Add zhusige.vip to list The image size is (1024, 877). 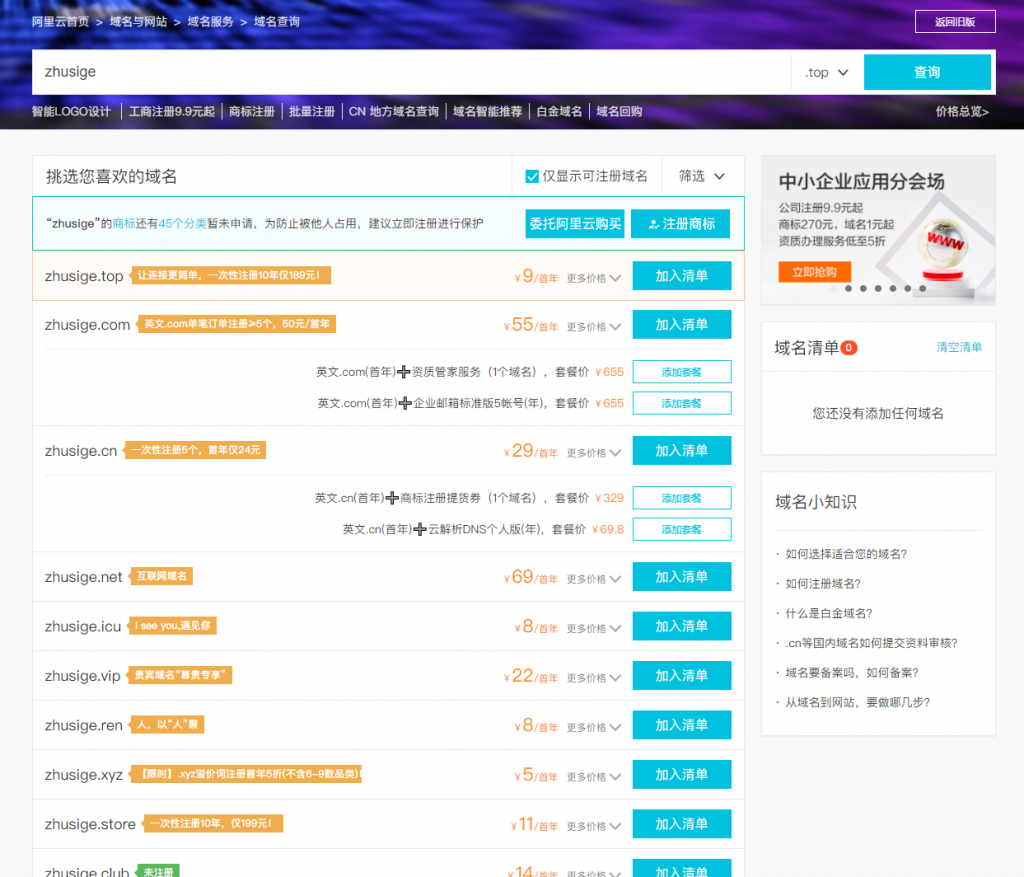(682, 676)
